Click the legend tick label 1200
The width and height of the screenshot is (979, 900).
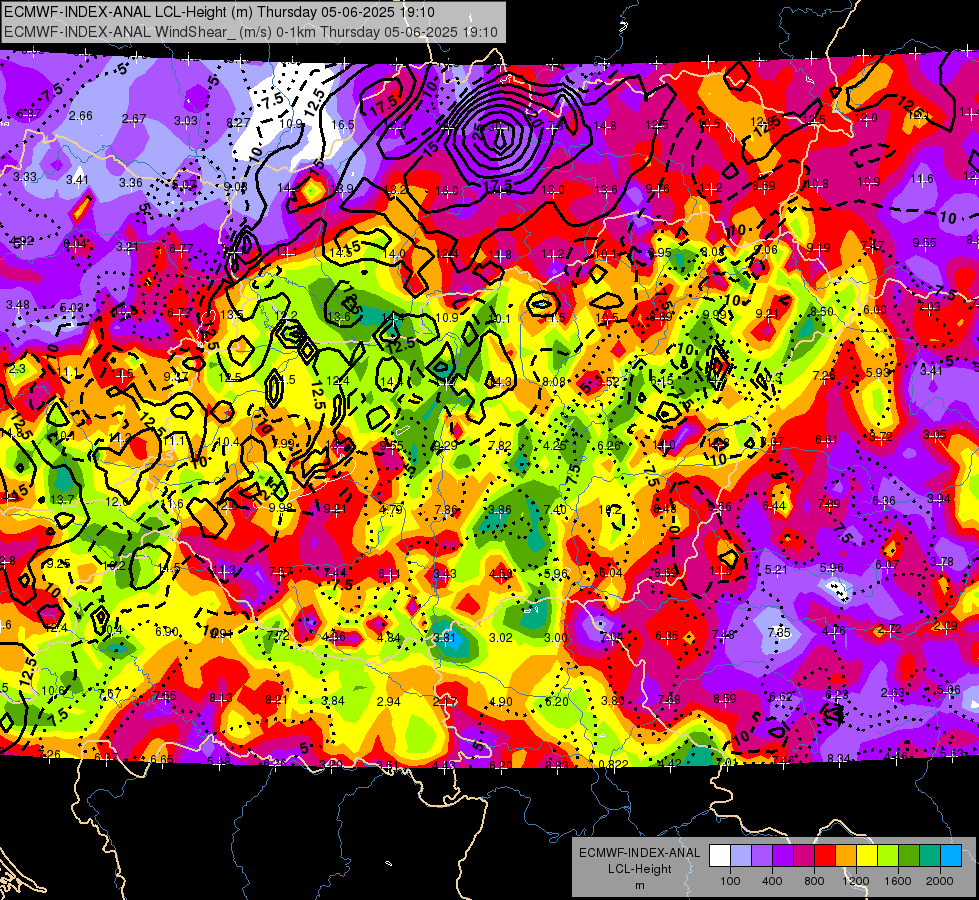click(856, 881)
